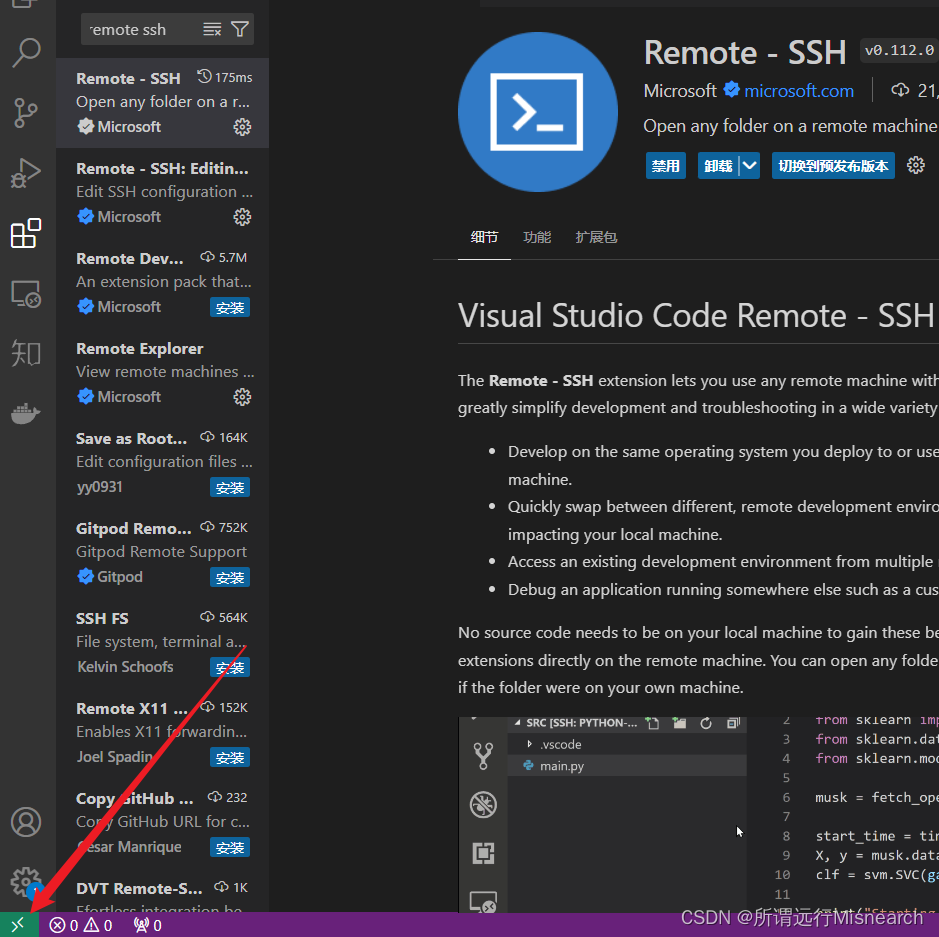Install the Remote Development extension pack
The image size is (939, 937).
click(x=230, y=308)
